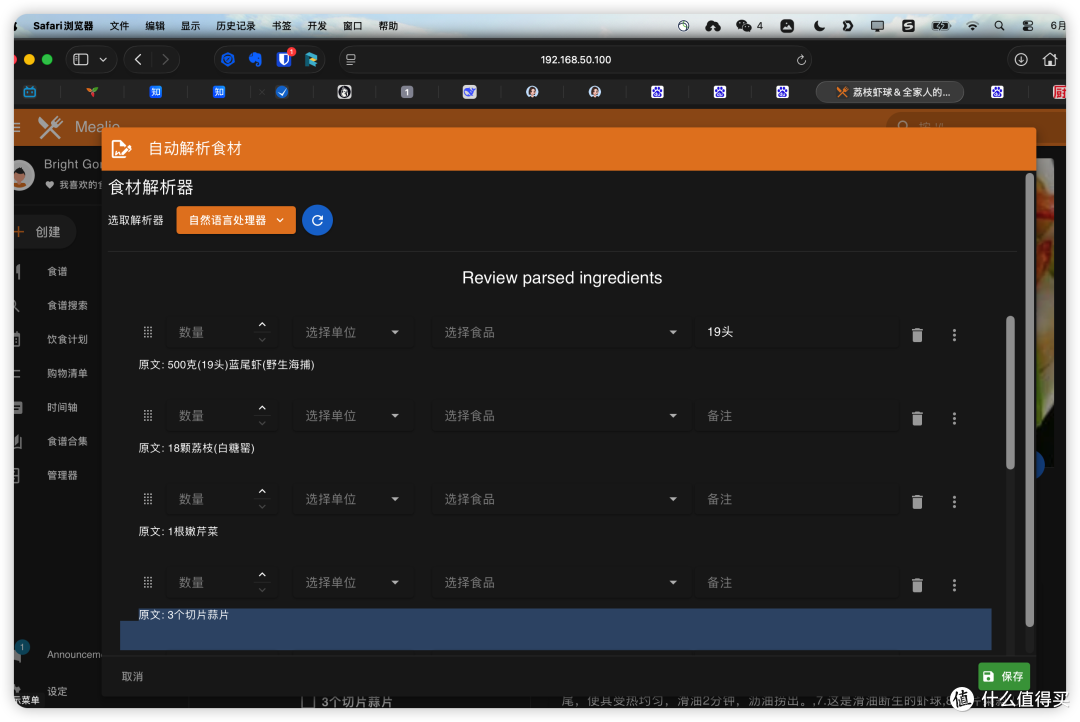
Task: Check the 3个切片蒜片 ingredient checkbox
Action: (x=309, y=702)
